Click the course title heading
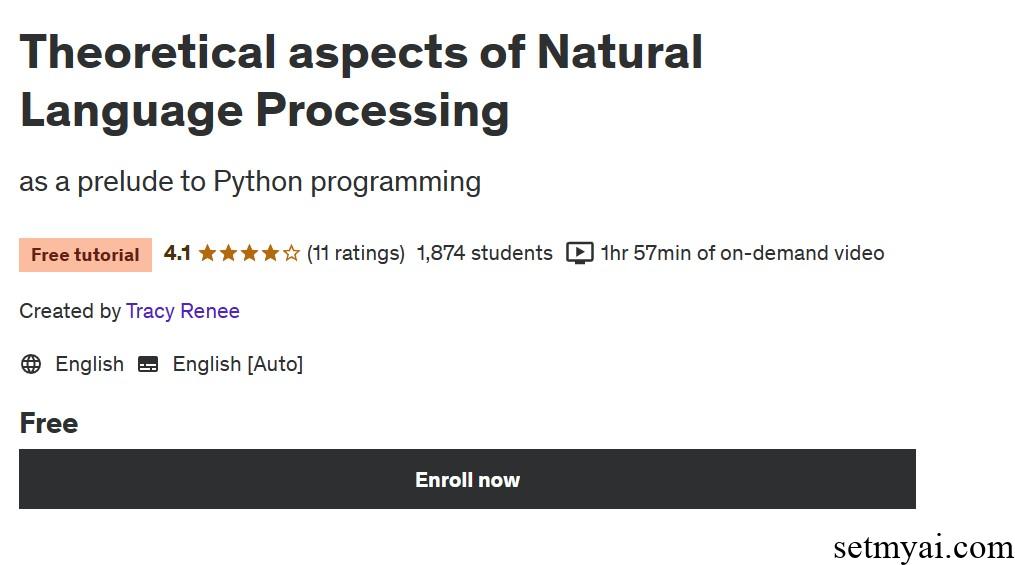The width and height of the screenshot is (1015, 565). click(x=360, y=80)
